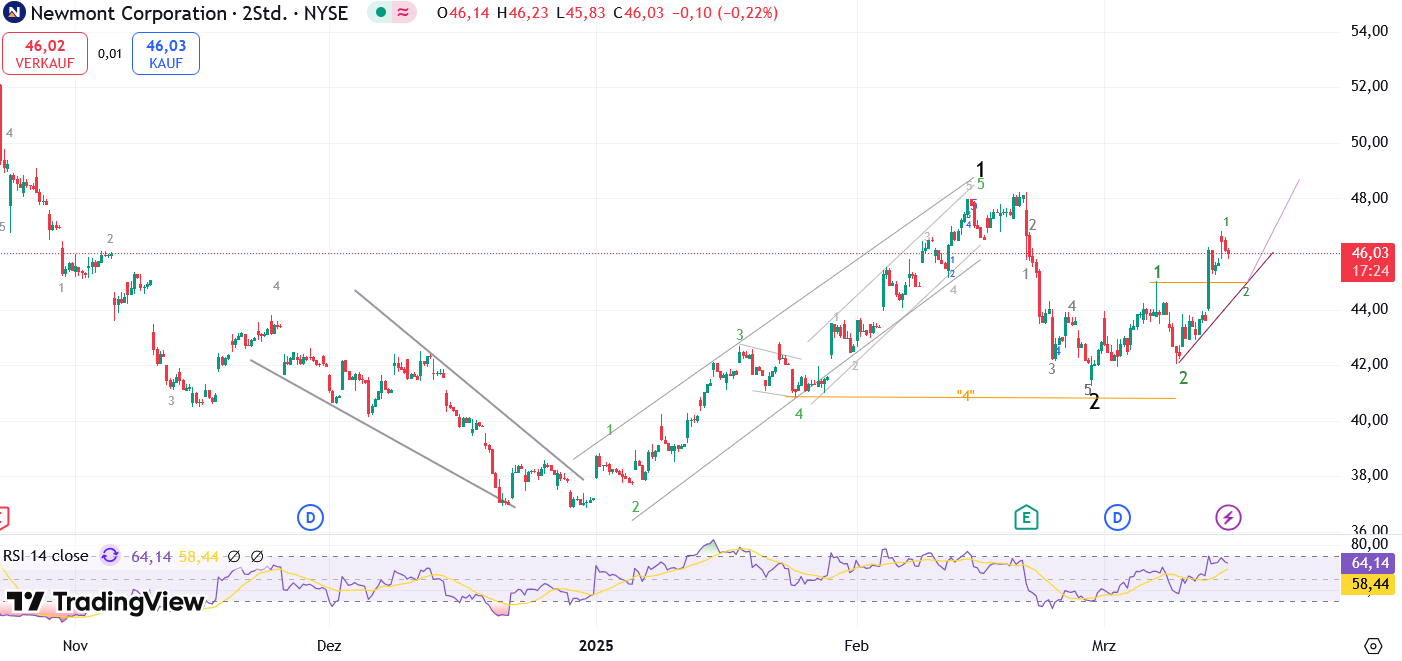Click the Feb label on time axis
The height and width of the screenshot is (661, 1402).
(x=854, y=646)
